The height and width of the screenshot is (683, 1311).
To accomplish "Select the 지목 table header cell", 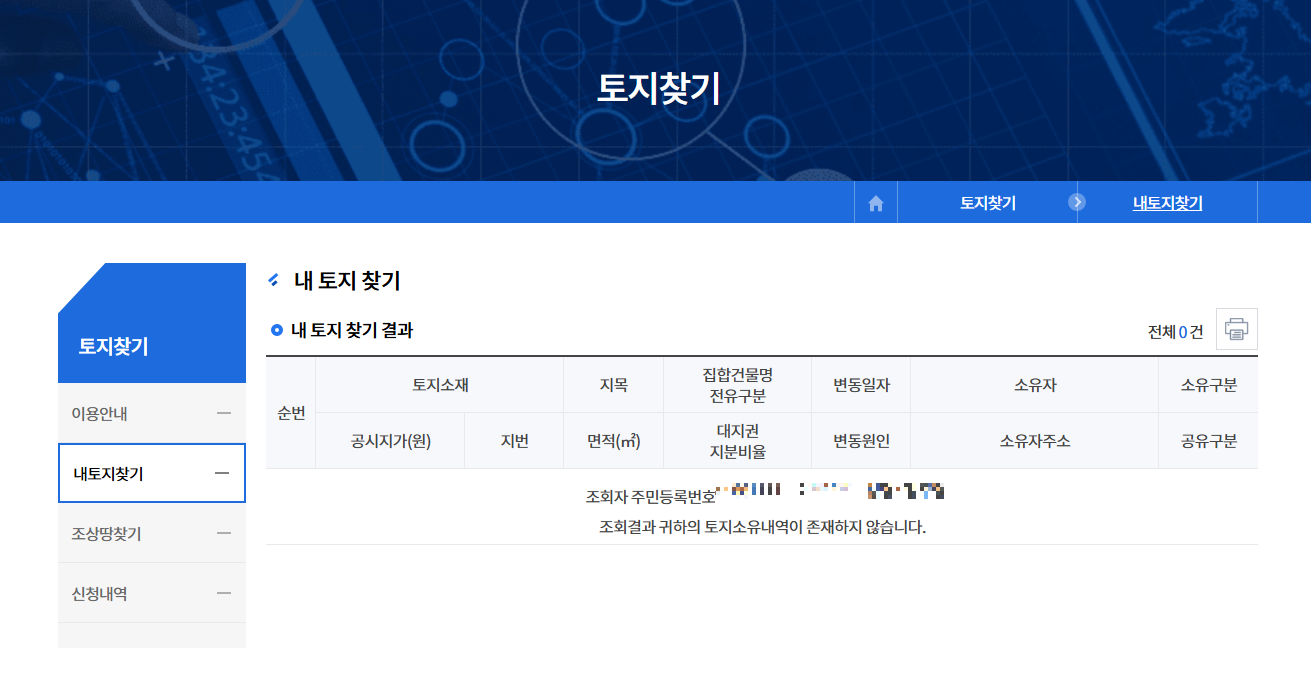I will (x=613, y=384).
